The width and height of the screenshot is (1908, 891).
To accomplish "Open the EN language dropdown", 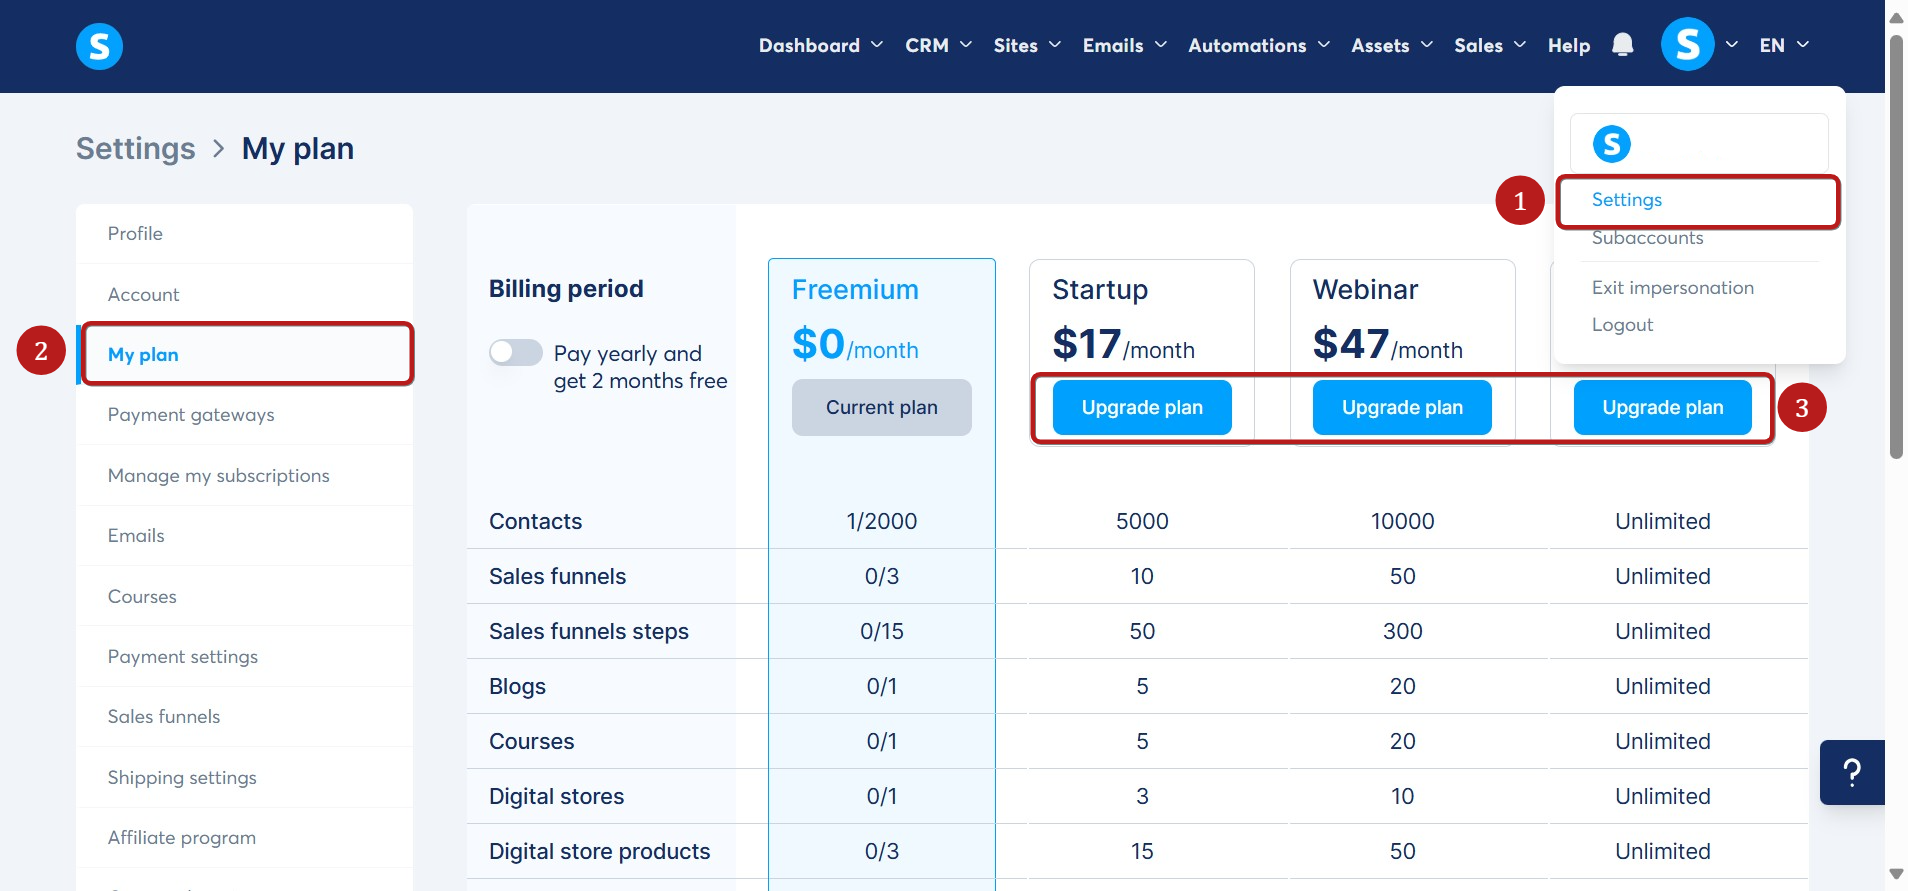I will tap(1784, 45).
